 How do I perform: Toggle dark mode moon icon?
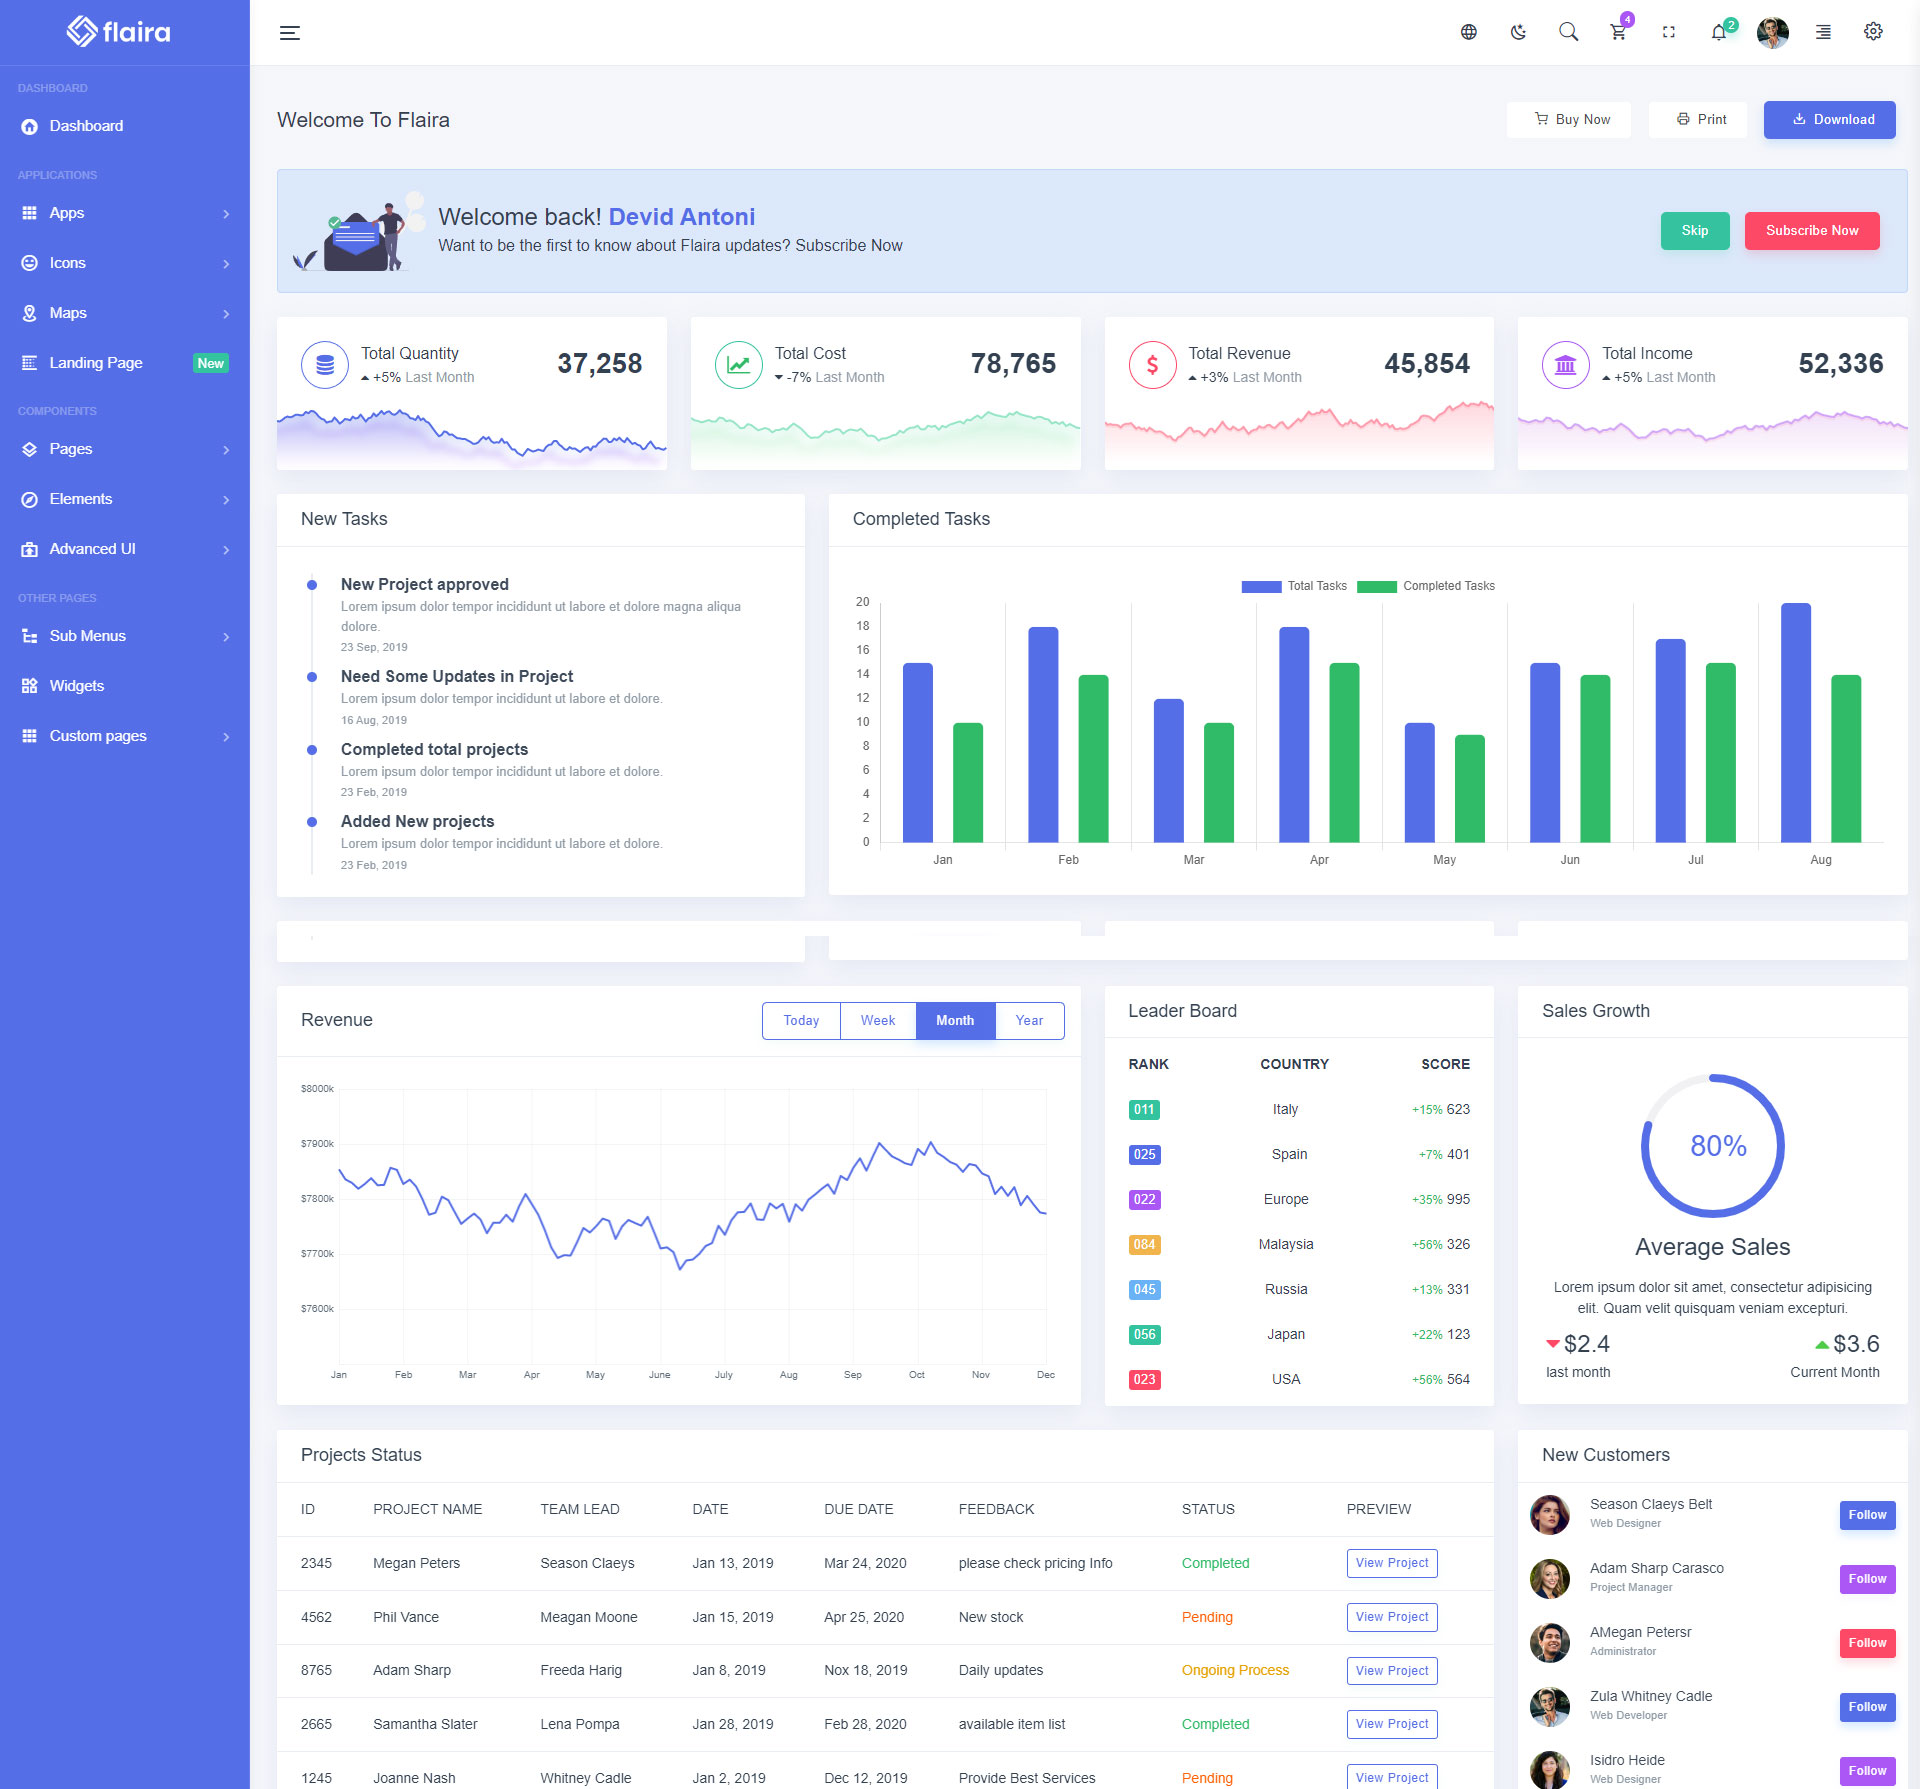tap(1518, 32)
